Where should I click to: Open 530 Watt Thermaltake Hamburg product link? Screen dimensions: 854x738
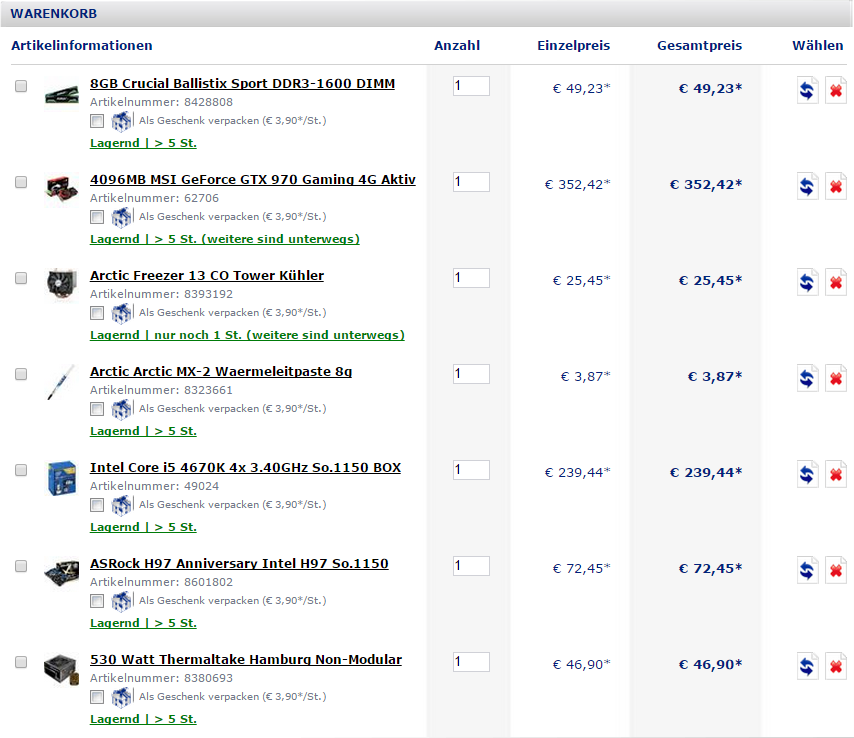tap(246, 660)
